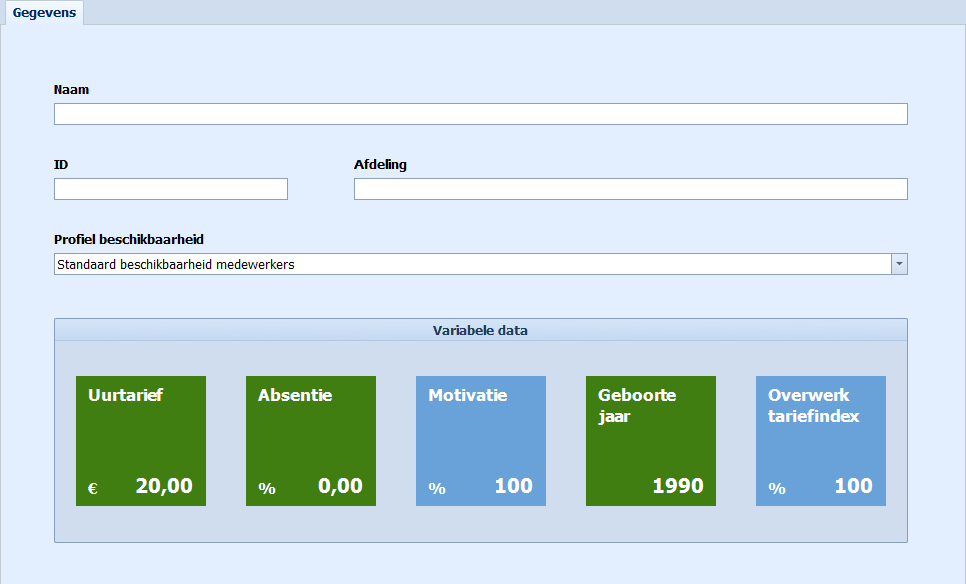Image resolution: width=966 pixels, height=584 pixels.
Task: Select the Absentie tile
Action: click(311, 441)
